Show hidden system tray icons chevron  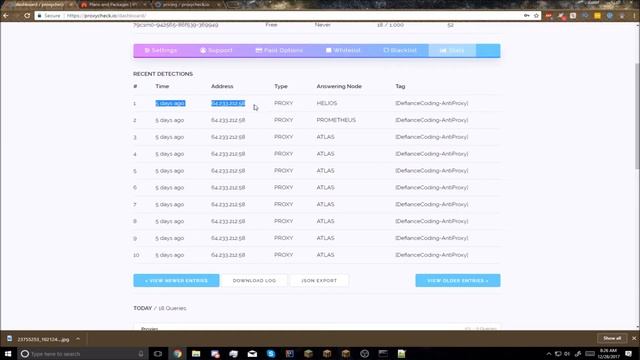tap(549, 354)
